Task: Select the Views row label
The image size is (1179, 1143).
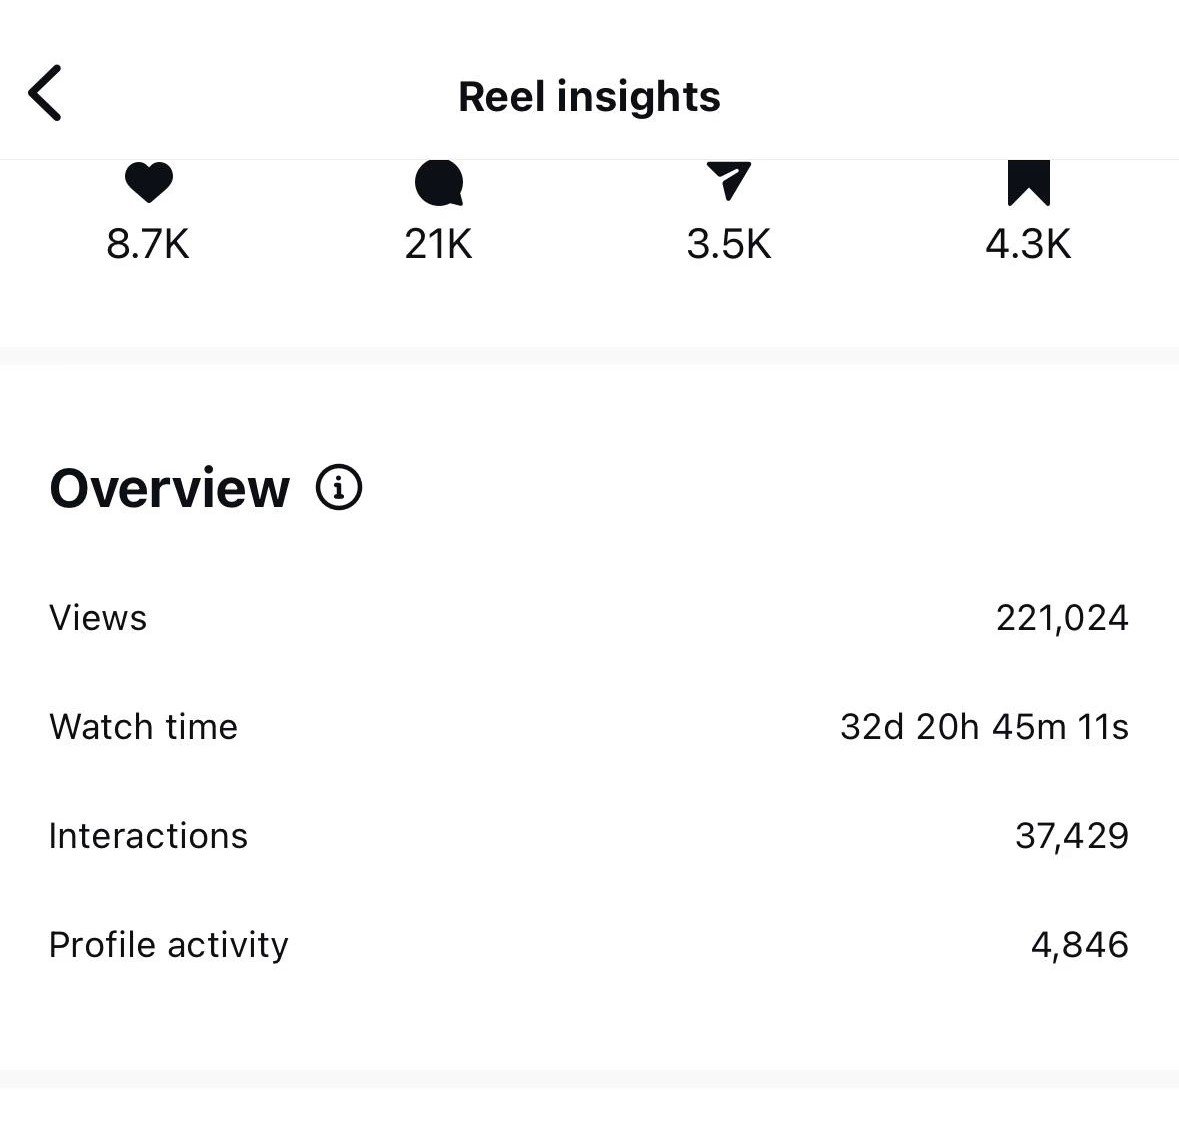Action: [98, 618]
